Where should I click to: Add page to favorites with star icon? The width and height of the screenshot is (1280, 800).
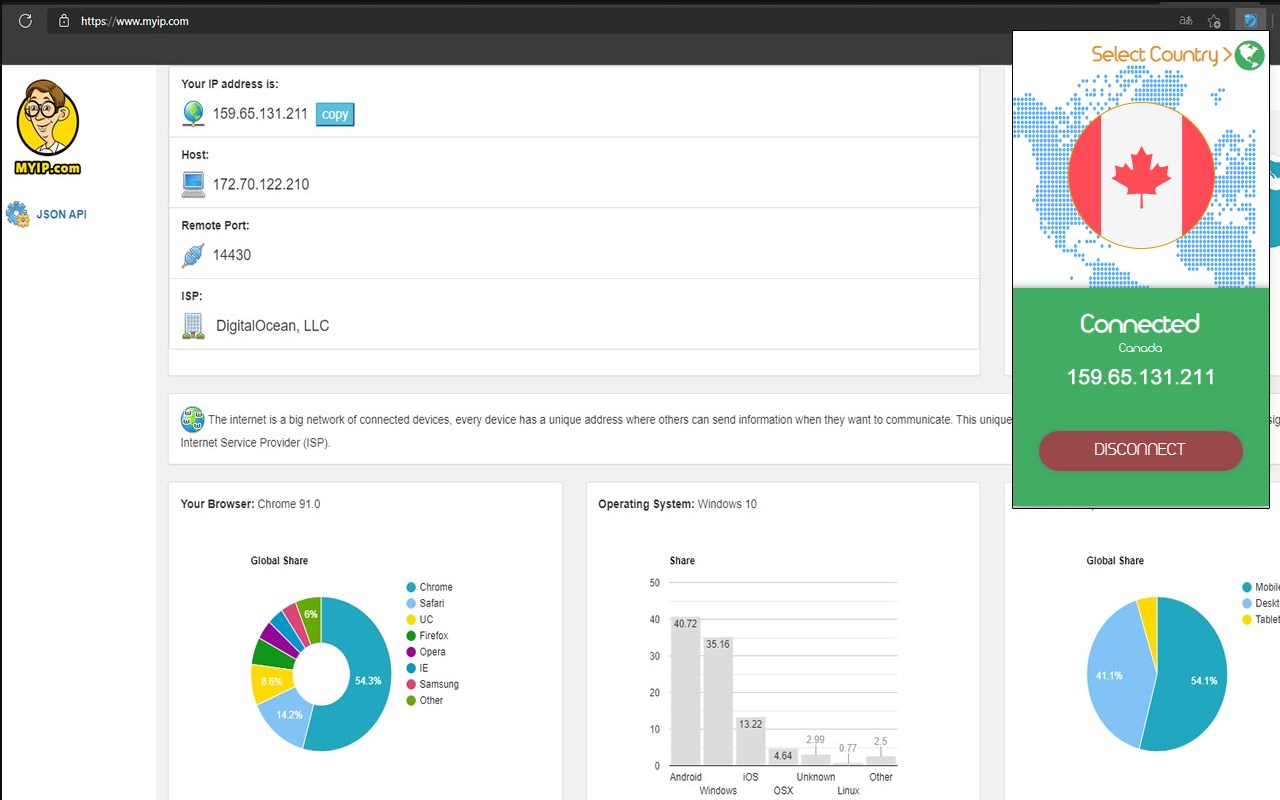1214,20
